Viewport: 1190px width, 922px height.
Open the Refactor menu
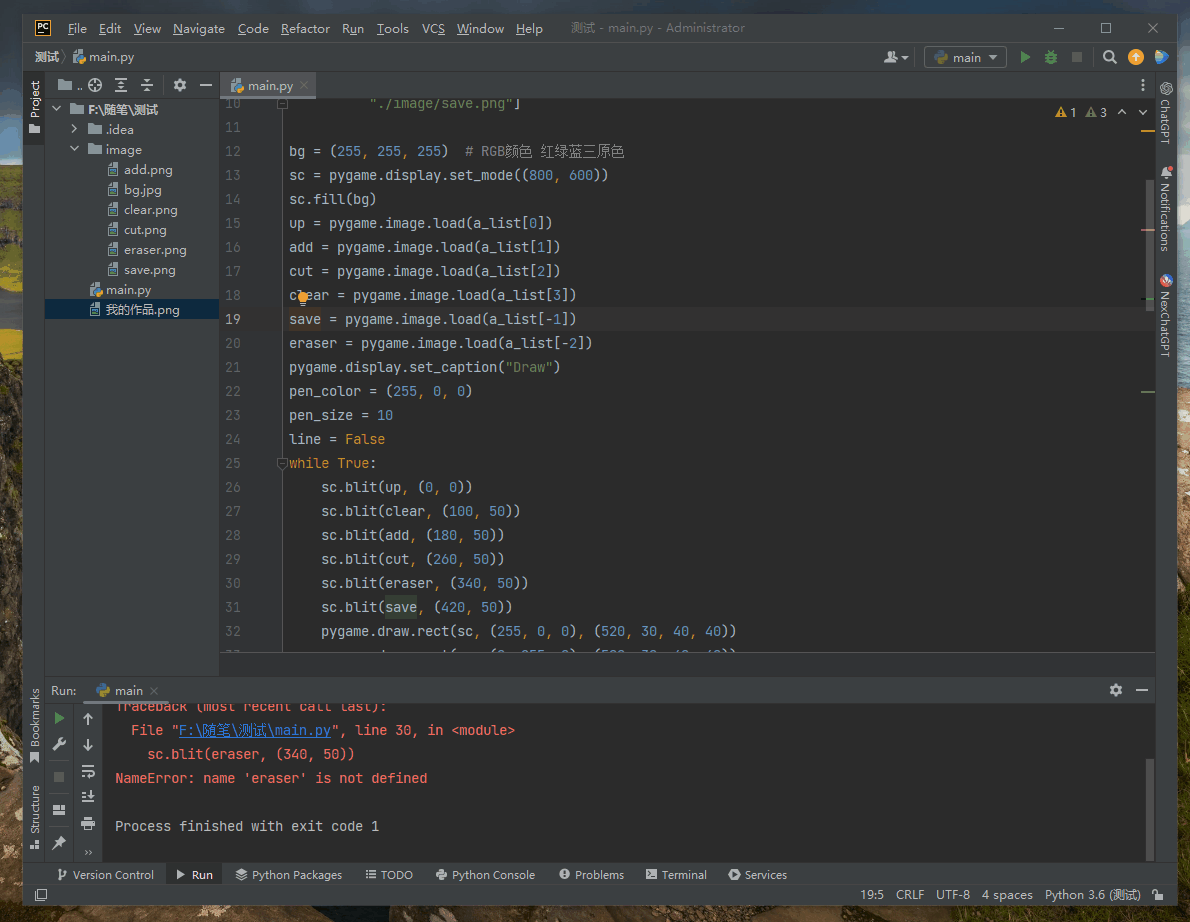pos(305,29)
